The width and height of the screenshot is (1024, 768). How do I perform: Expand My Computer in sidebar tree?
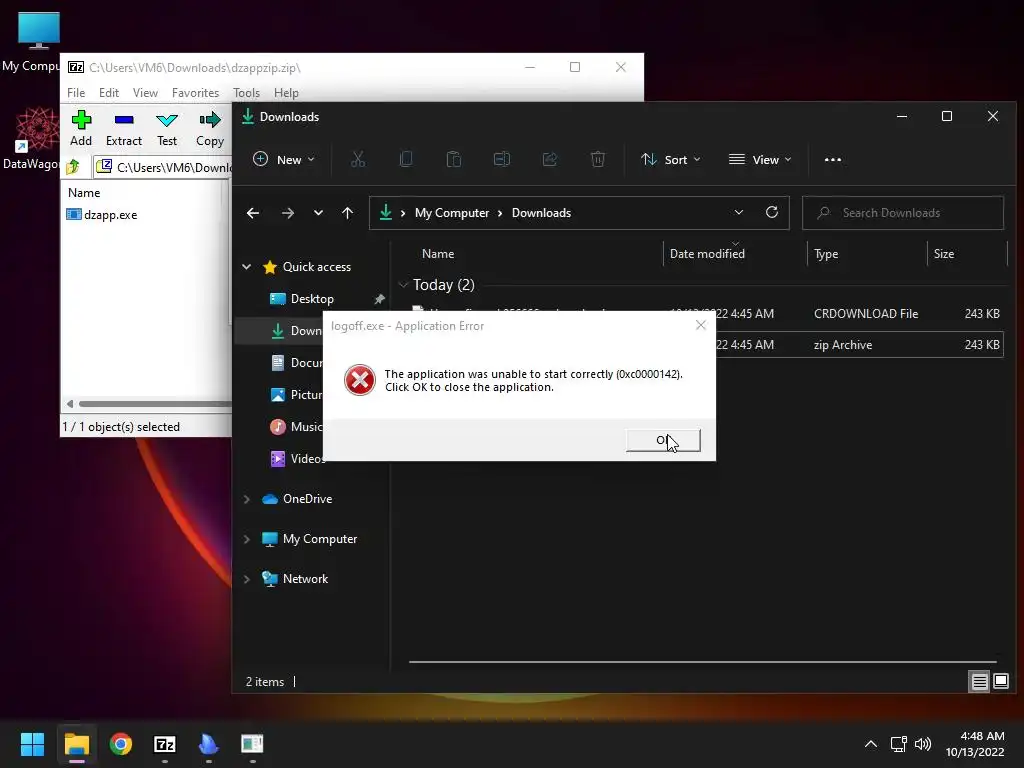click(x=247, y=539)
